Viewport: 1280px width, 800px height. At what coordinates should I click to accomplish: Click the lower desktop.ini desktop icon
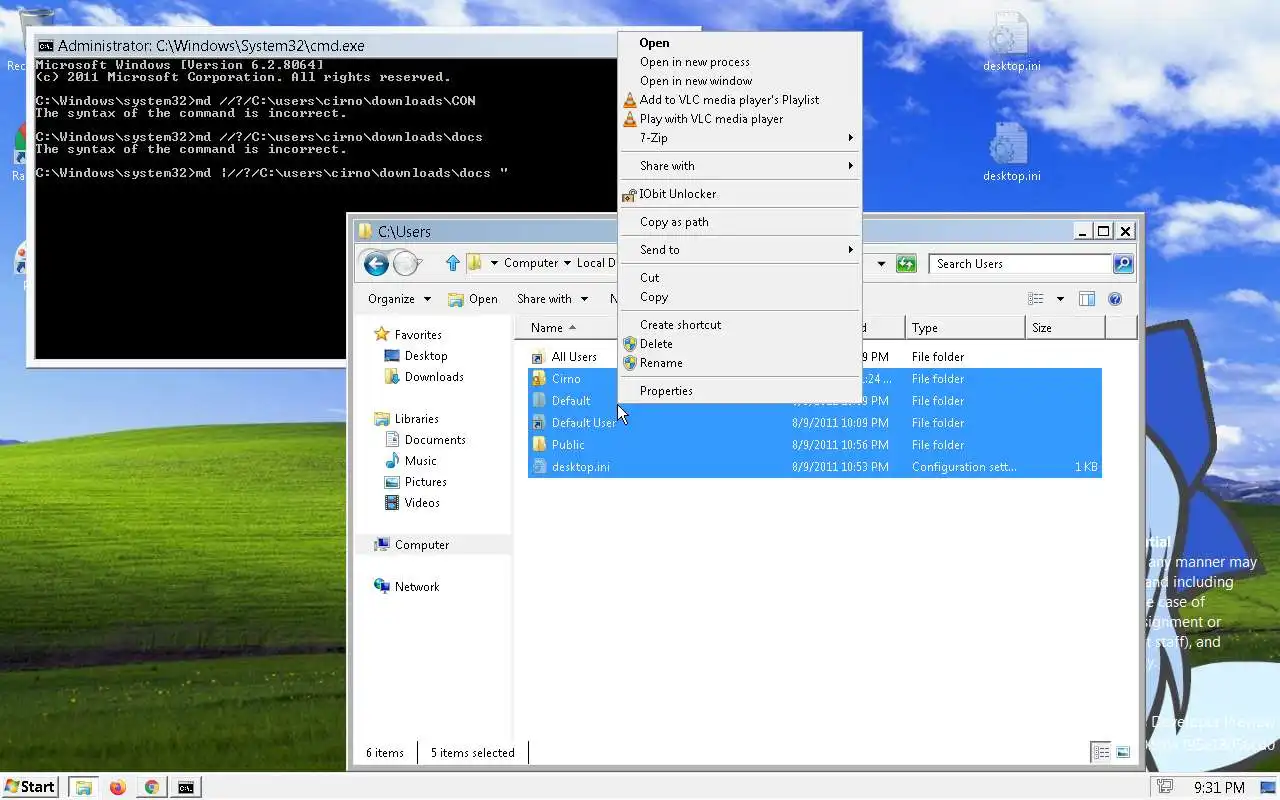[1011, 153]
